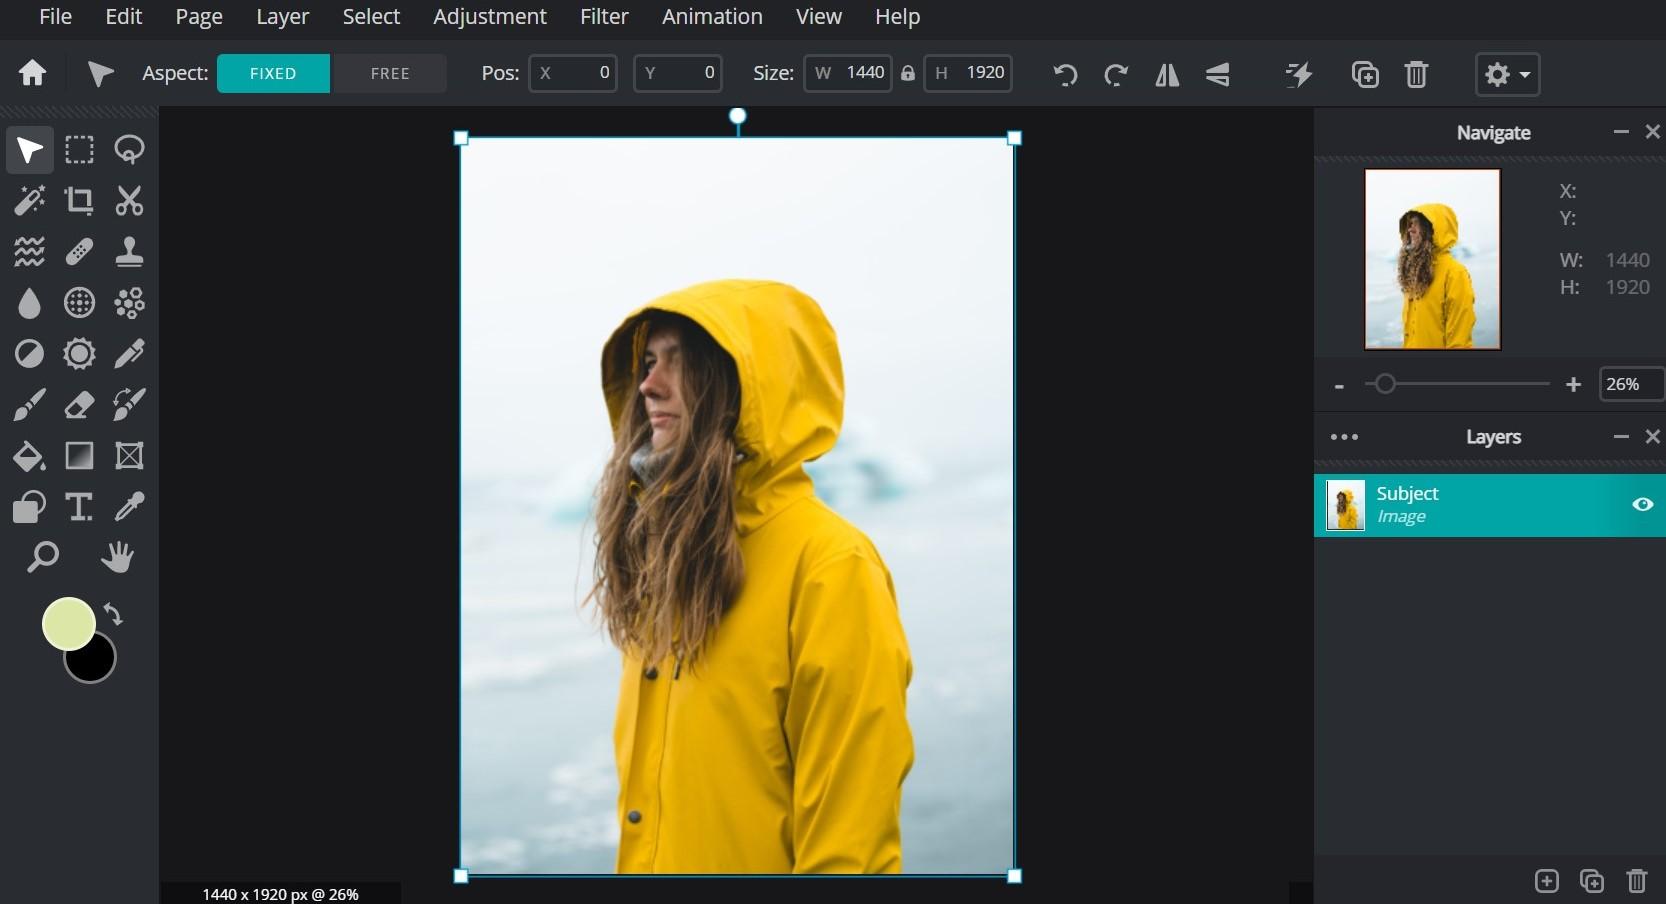1666x904 pixels.
Task: Click the light green foreground color swatch
Action: (67, 623)
